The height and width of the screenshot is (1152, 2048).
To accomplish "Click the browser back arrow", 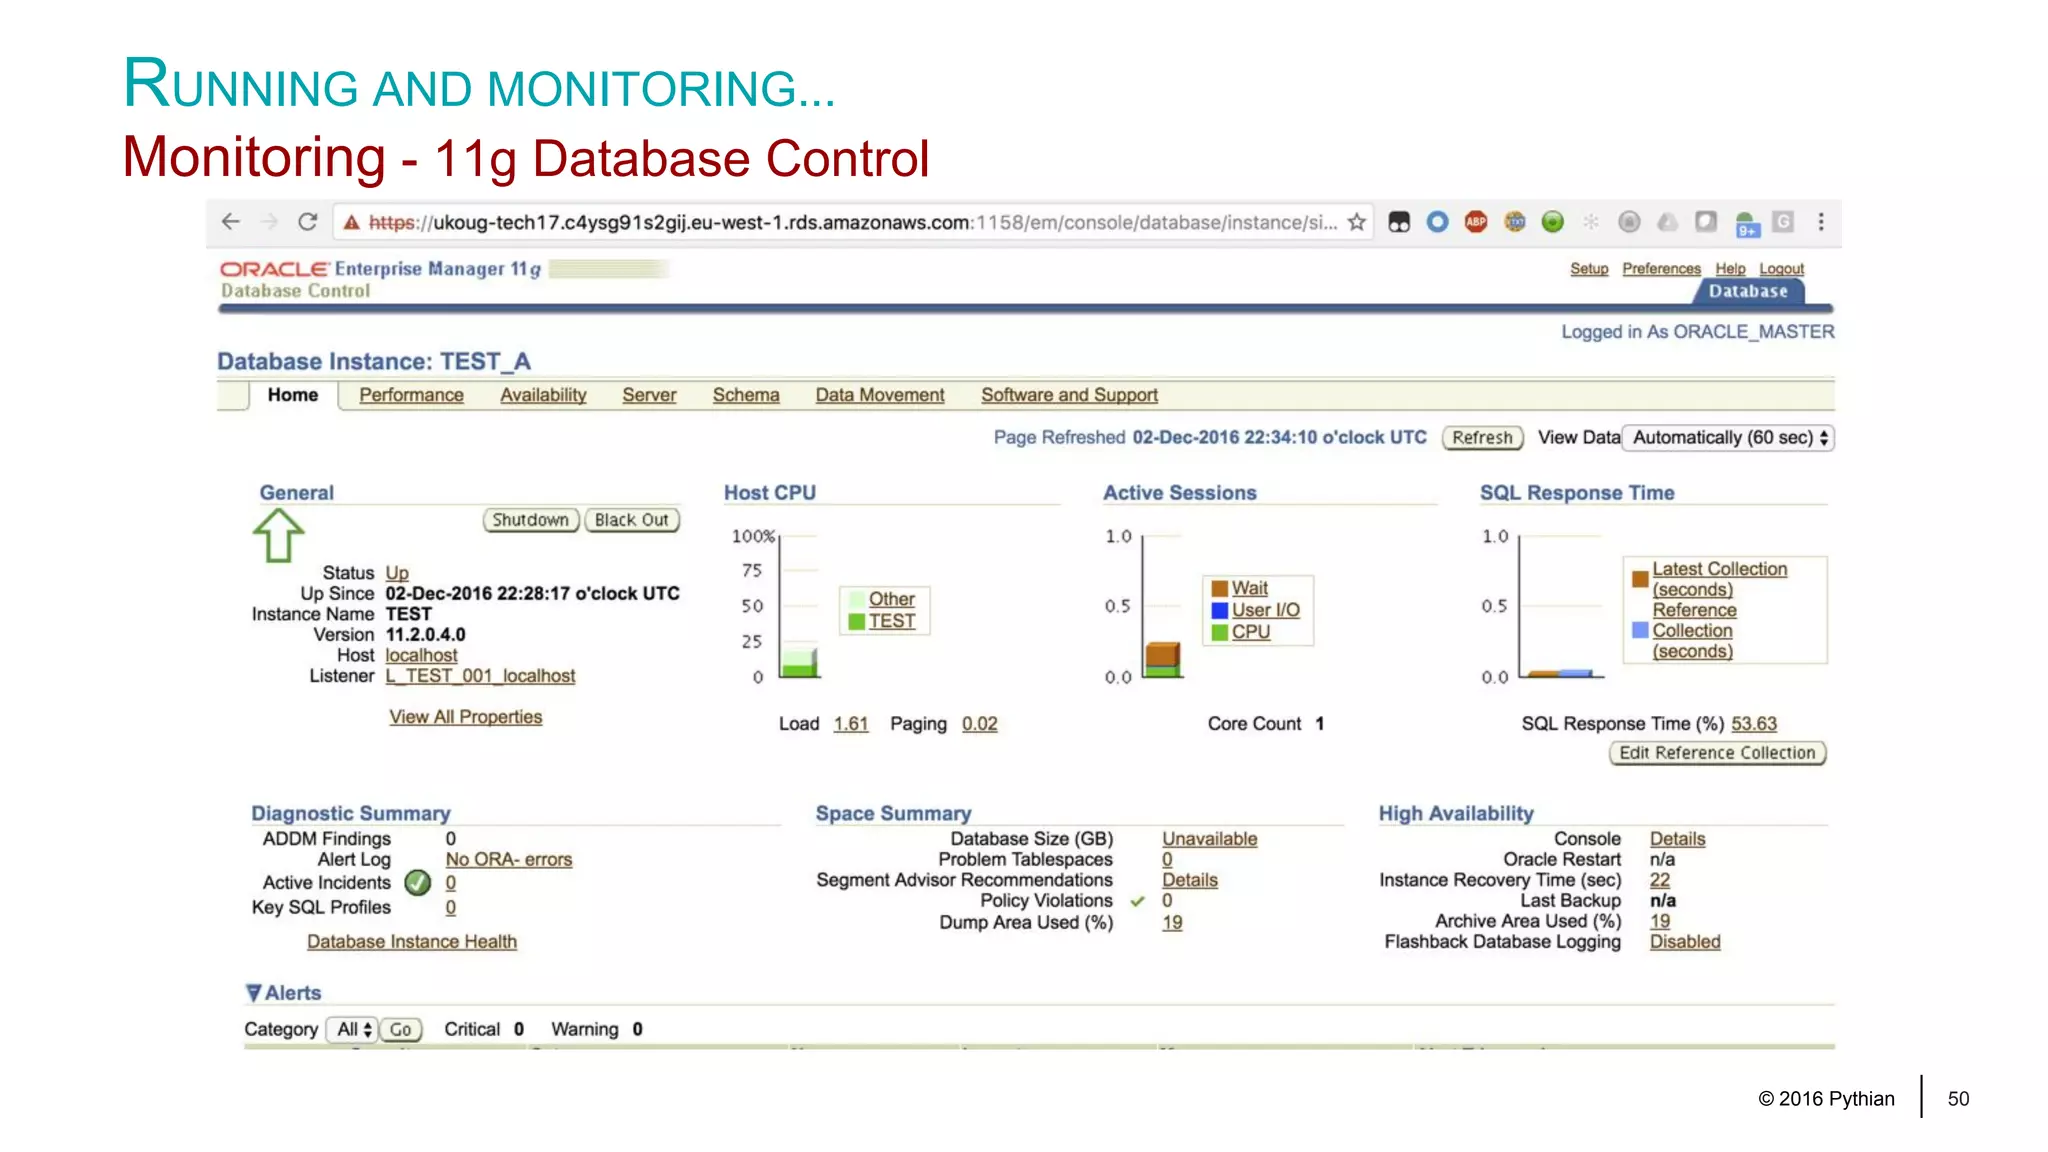I will tap(230, 222).
